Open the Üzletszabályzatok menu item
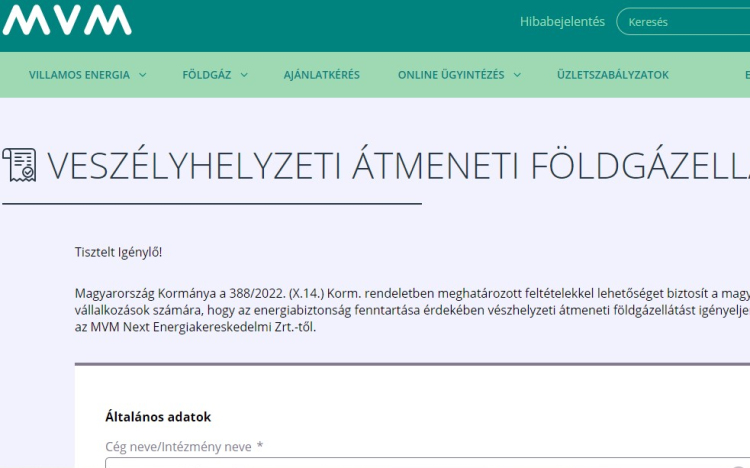The width and height of the screenshot is (750, 468). pyautogui.click(x=612, y=75)
